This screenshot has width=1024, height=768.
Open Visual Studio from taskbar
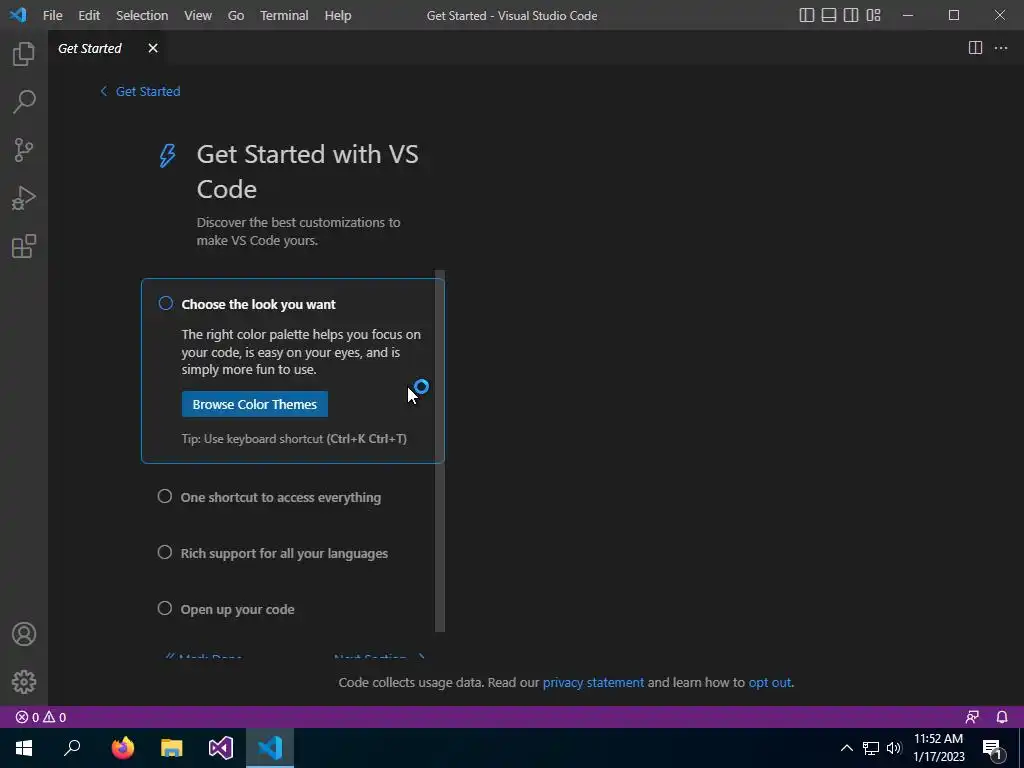221,748
